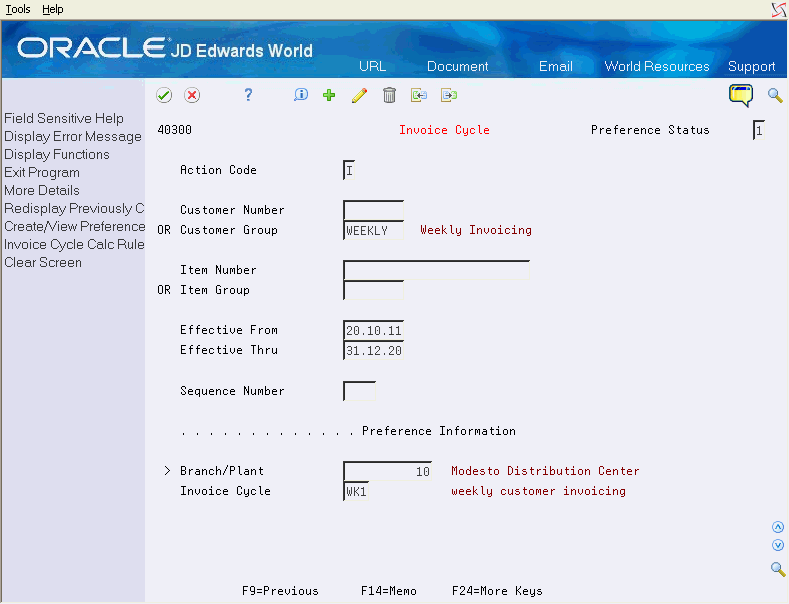Open the yellow chat bubble memo icon
The image size is (789, 604).
[x=741, y=95]
